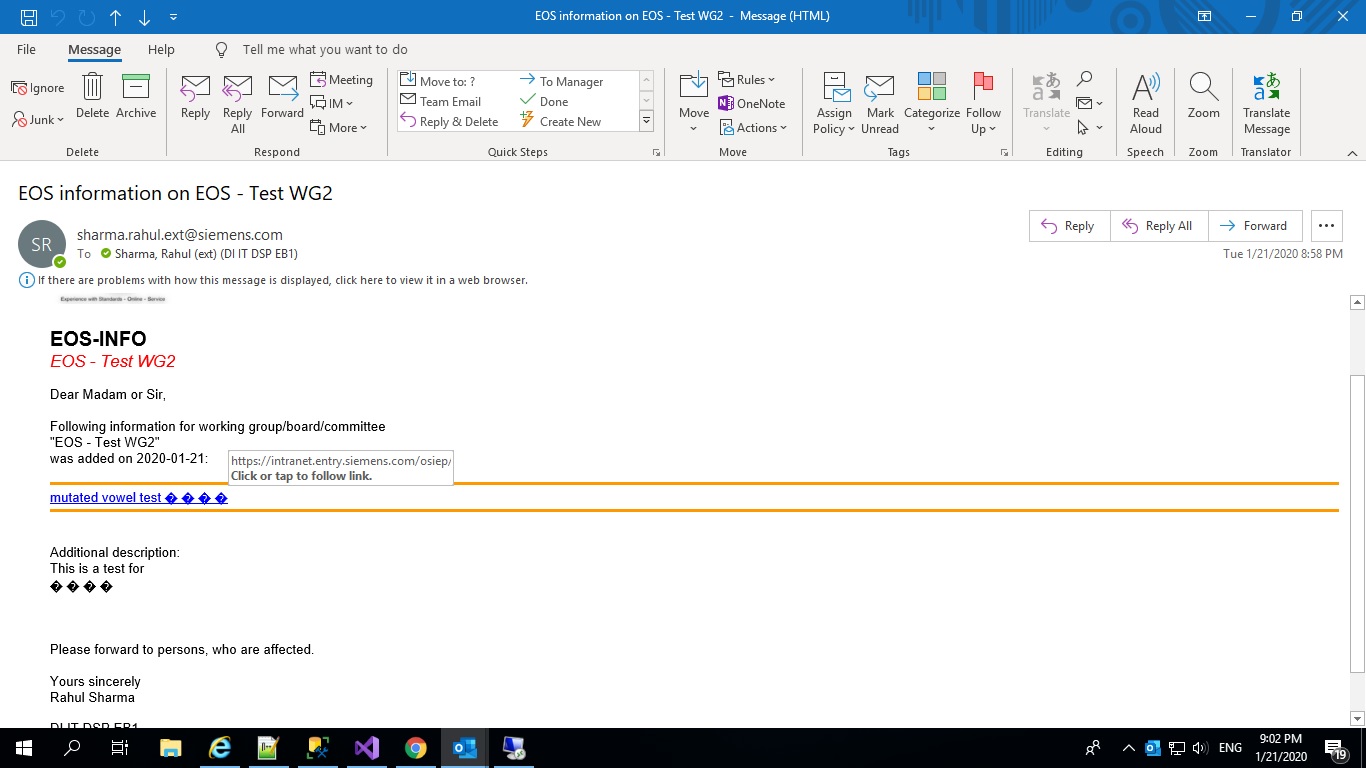Open the Windows Start menu
This screenshot has width=1366, height=768.
point(24,748)
